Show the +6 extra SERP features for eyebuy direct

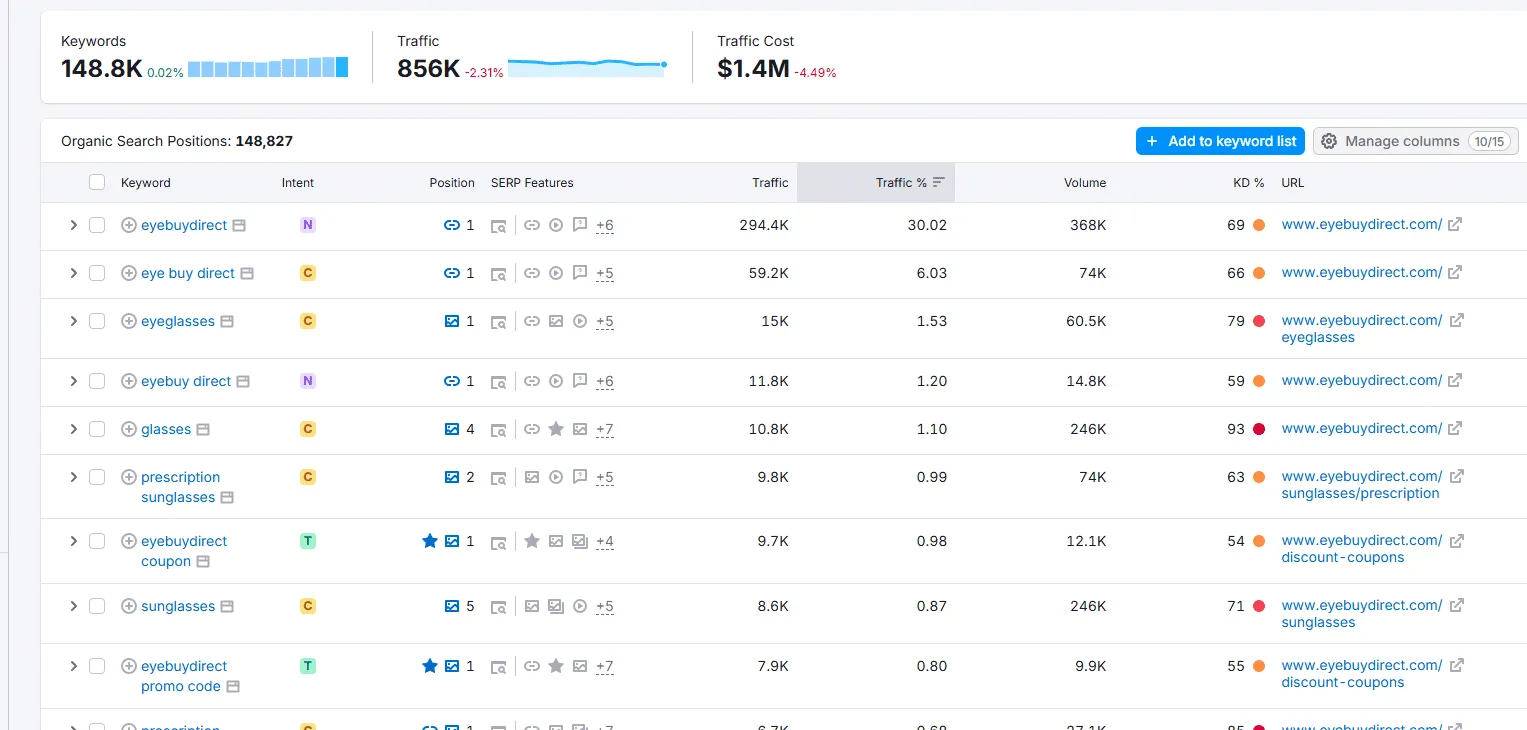pyautogui.click(x=604, y=381)
